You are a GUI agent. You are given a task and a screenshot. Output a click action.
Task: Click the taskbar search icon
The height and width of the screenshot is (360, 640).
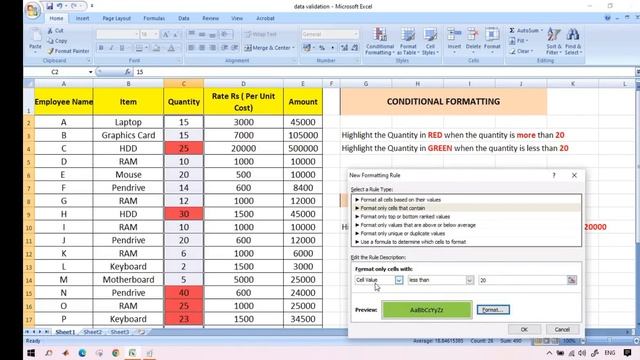[49, 353]
